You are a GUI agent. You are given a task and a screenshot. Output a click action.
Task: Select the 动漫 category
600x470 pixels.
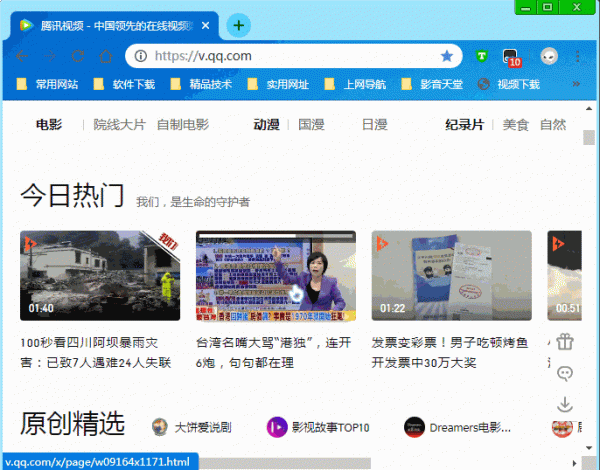coord(266,125)
